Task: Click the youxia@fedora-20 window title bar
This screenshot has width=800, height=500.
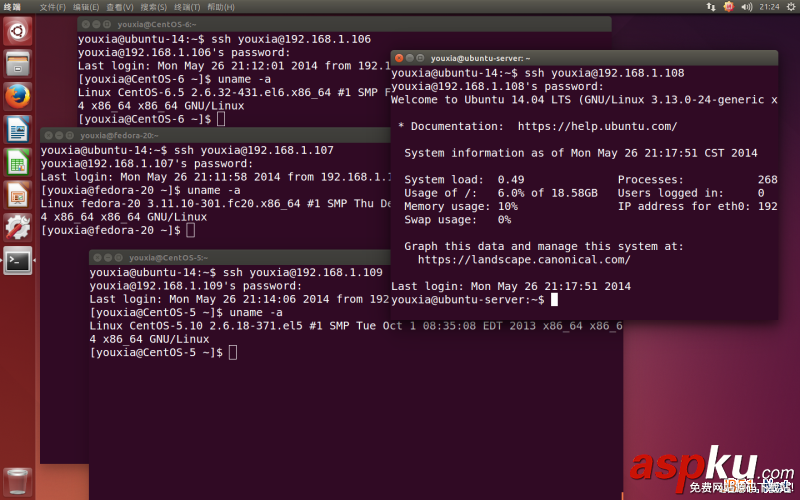Action: 215,135
